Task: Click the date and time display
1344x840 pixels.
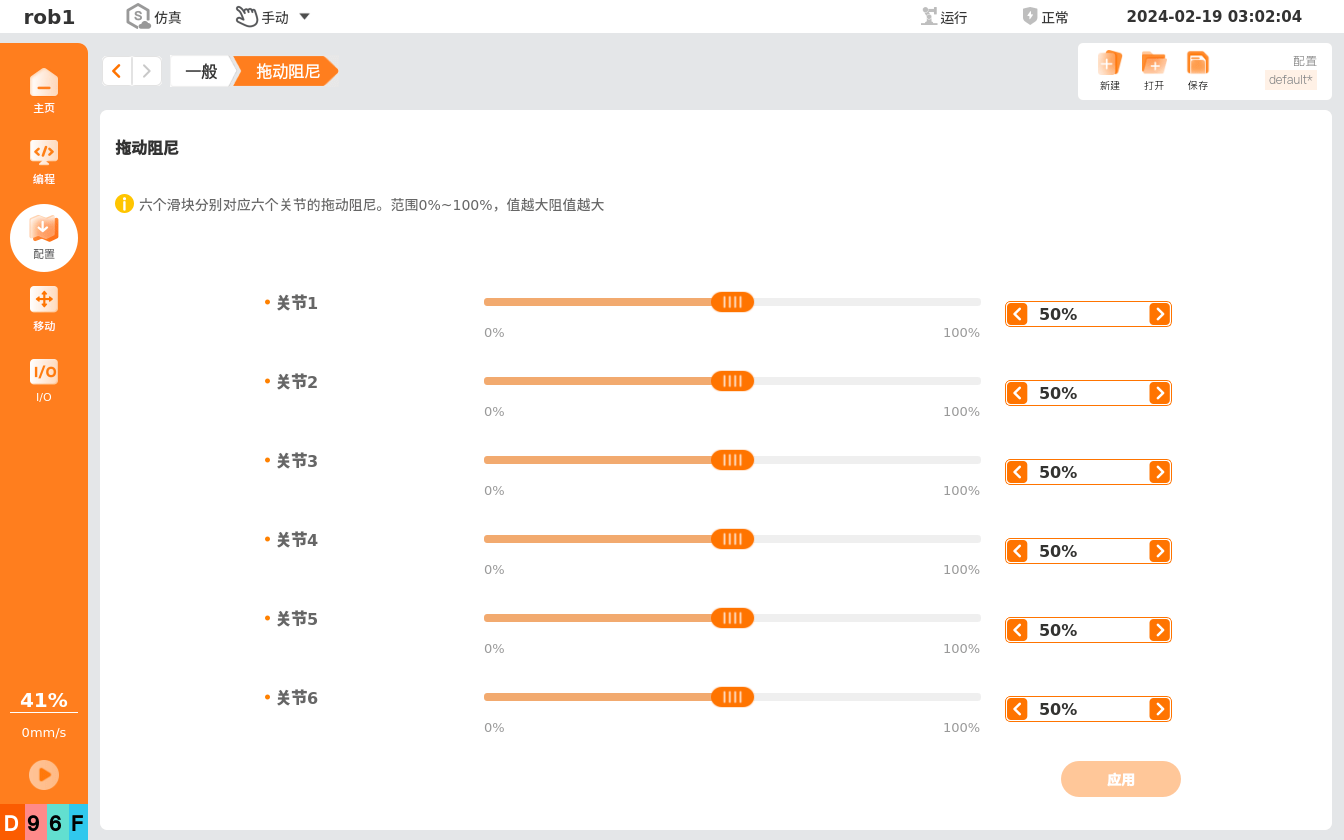Action: pyautogui.click(x=1214, y=16)
